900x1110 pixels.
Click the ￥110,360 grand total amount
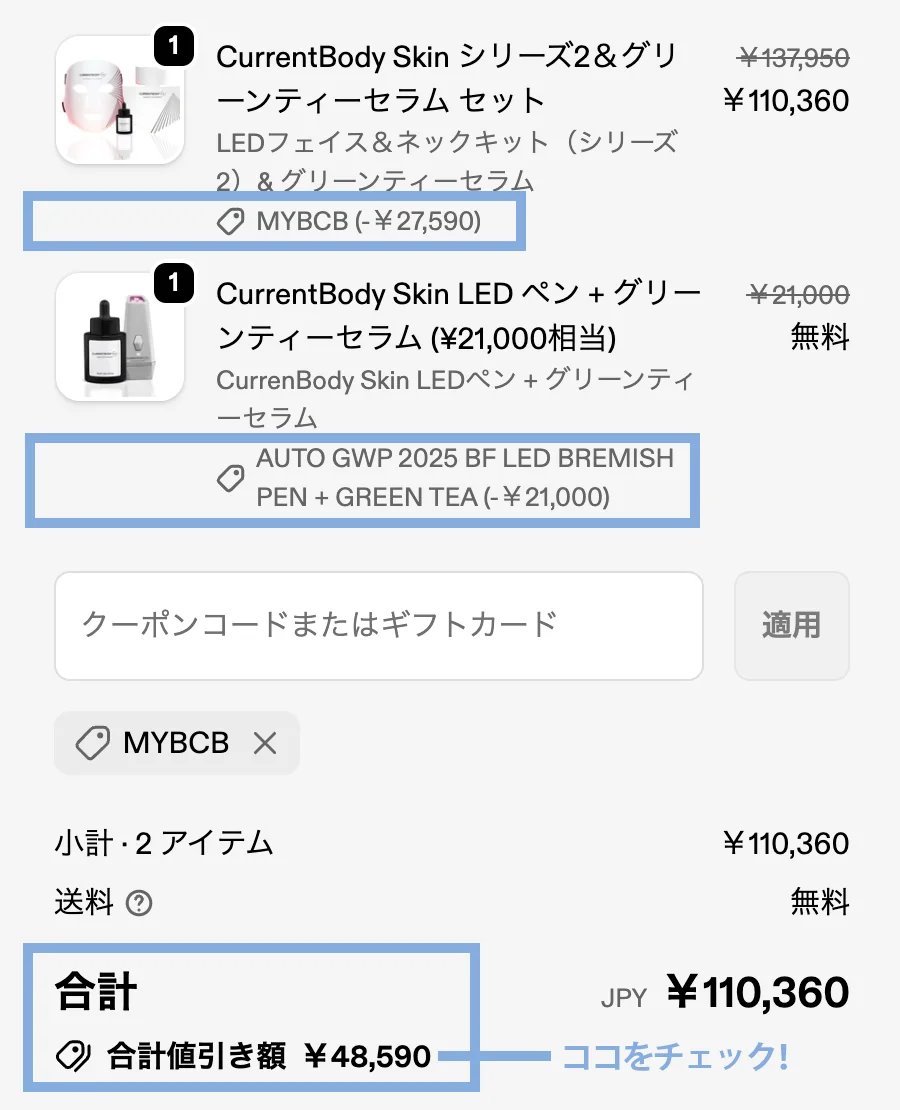(757, 993)
